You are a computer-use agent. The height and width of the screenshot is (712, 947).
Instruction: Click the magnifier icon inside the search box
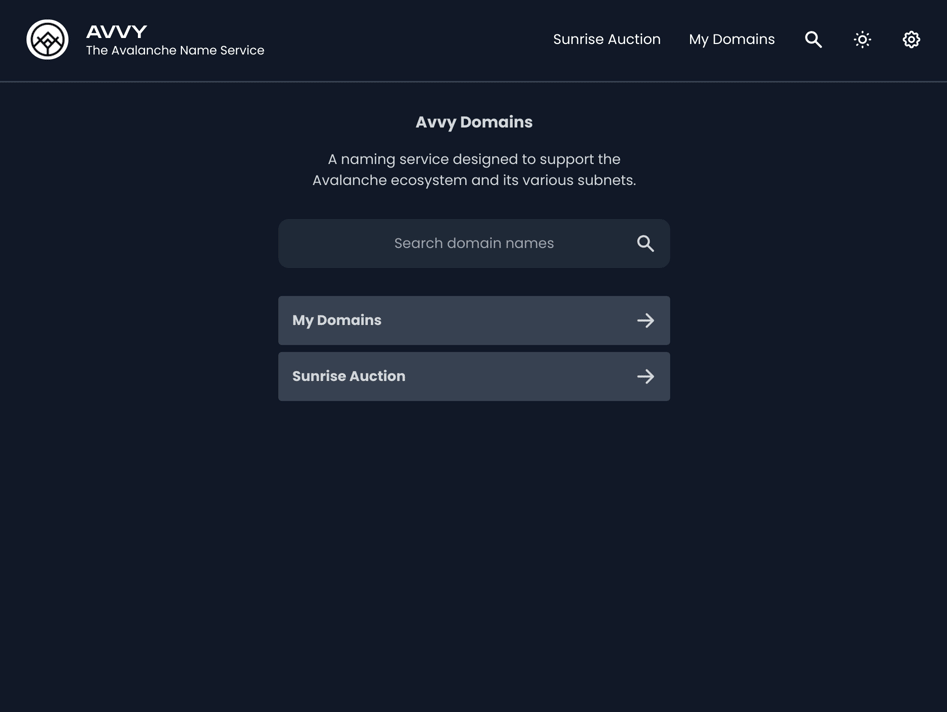click(645, 243)
